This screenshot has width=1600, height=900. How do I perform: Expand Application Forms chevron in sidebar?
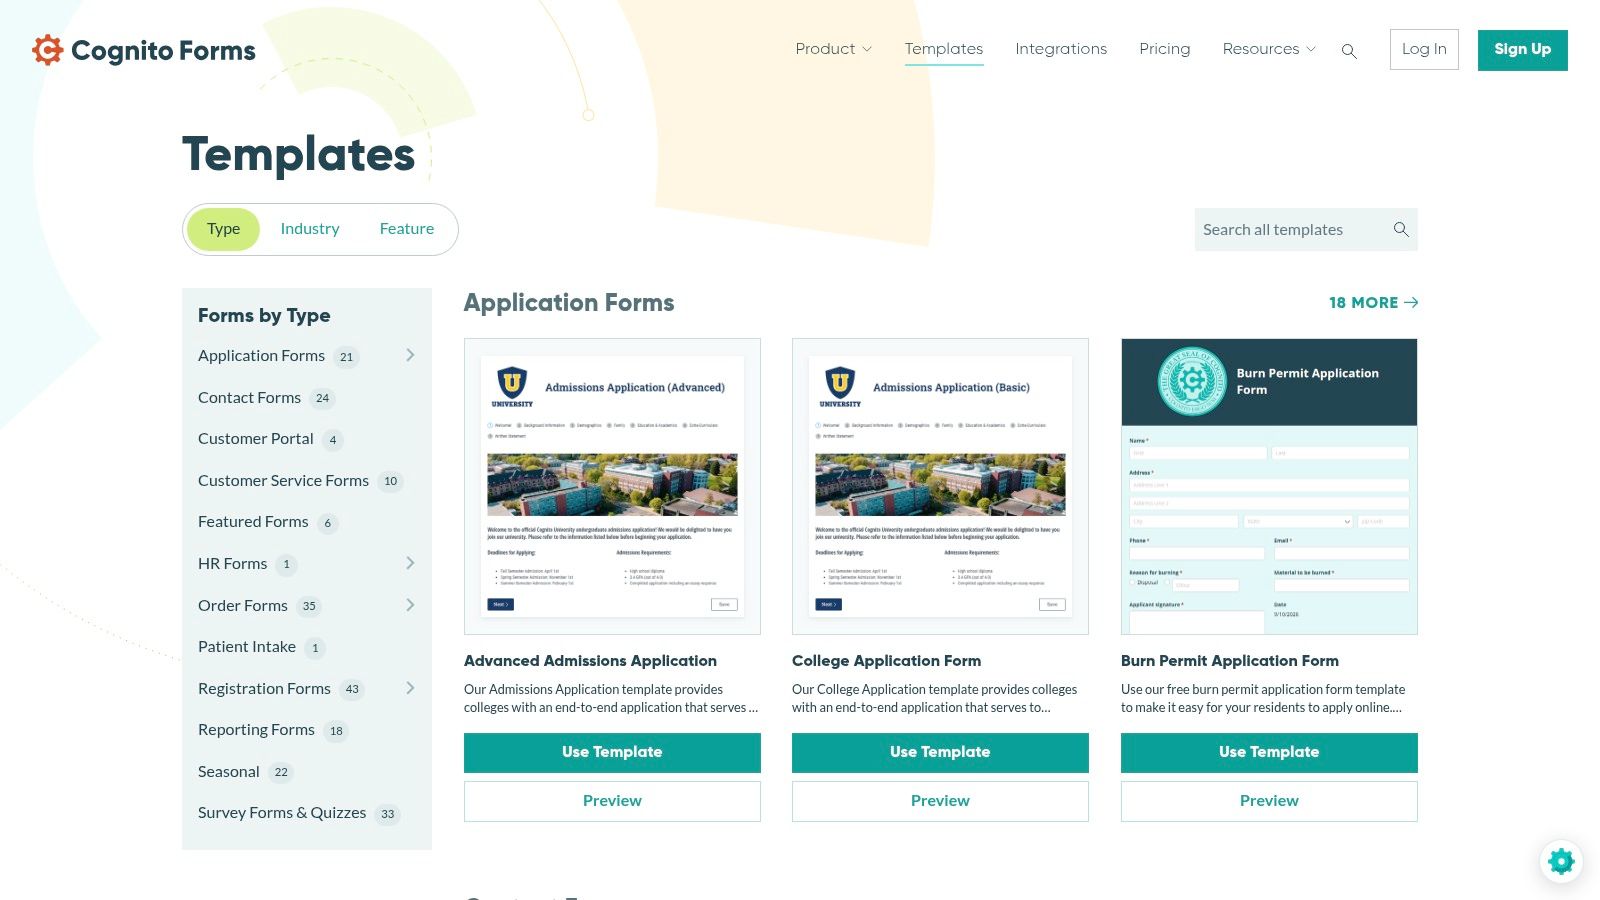click(x=410, y=355)
